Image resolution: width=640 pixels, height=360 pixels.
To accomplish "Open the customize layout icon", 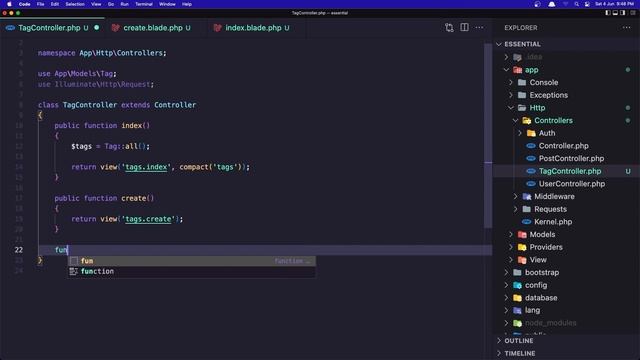I will 633,13.
